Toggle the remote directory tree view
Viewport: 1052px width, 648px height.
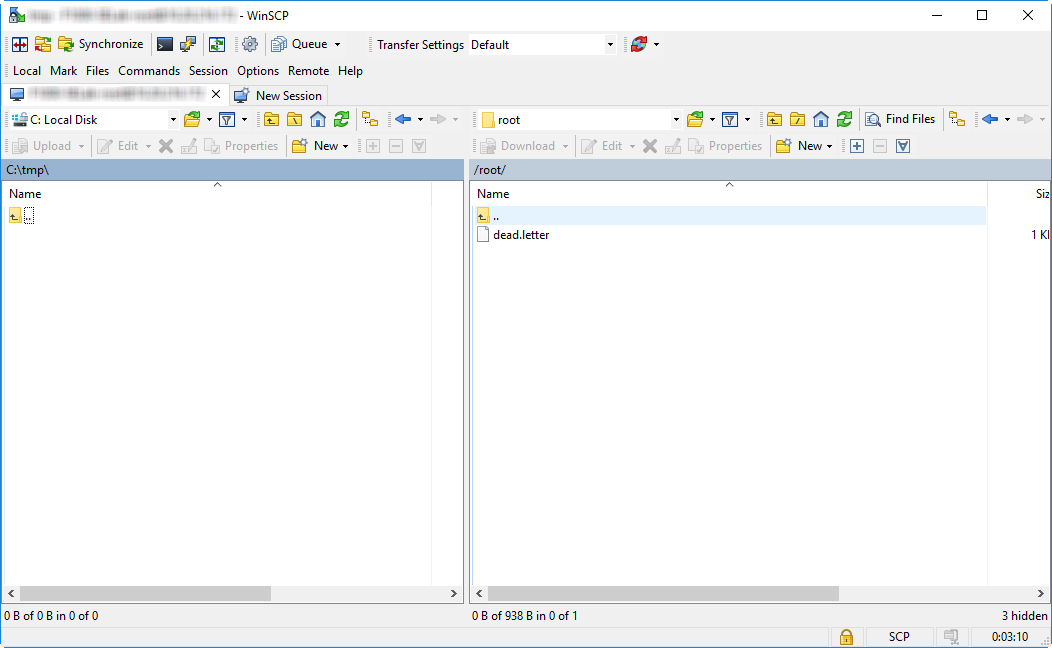click(957, 119)
